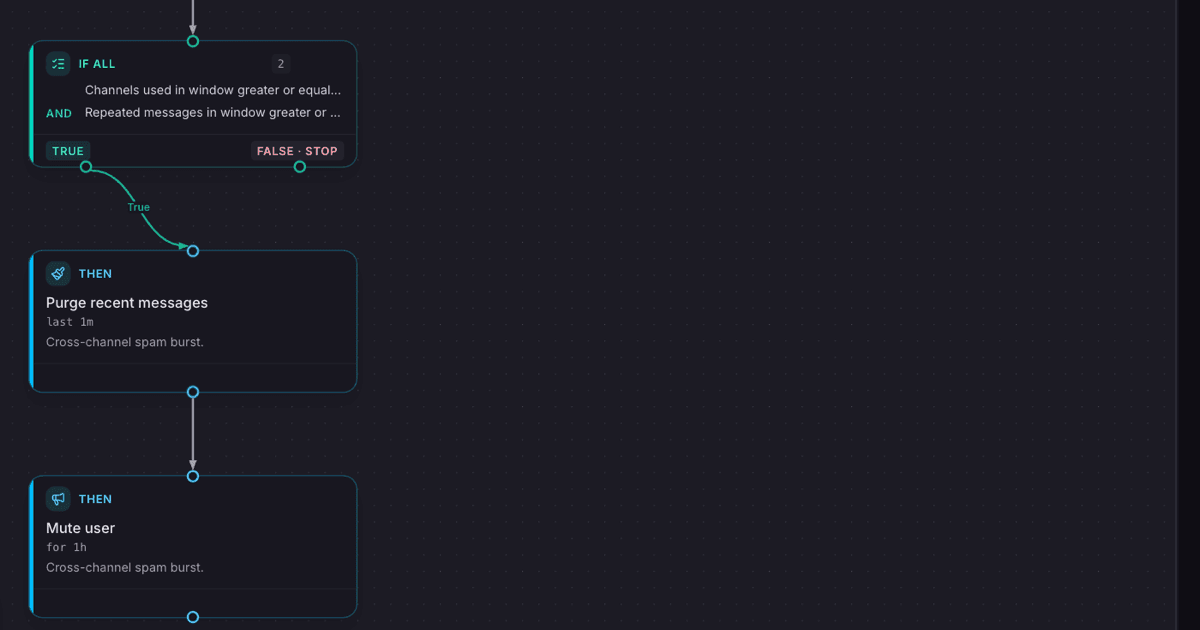Click 'Channels used in window greater or equal...' condition
Image resolution: width=1200 pixels, height=630 pixels.
tap(213, 90)
